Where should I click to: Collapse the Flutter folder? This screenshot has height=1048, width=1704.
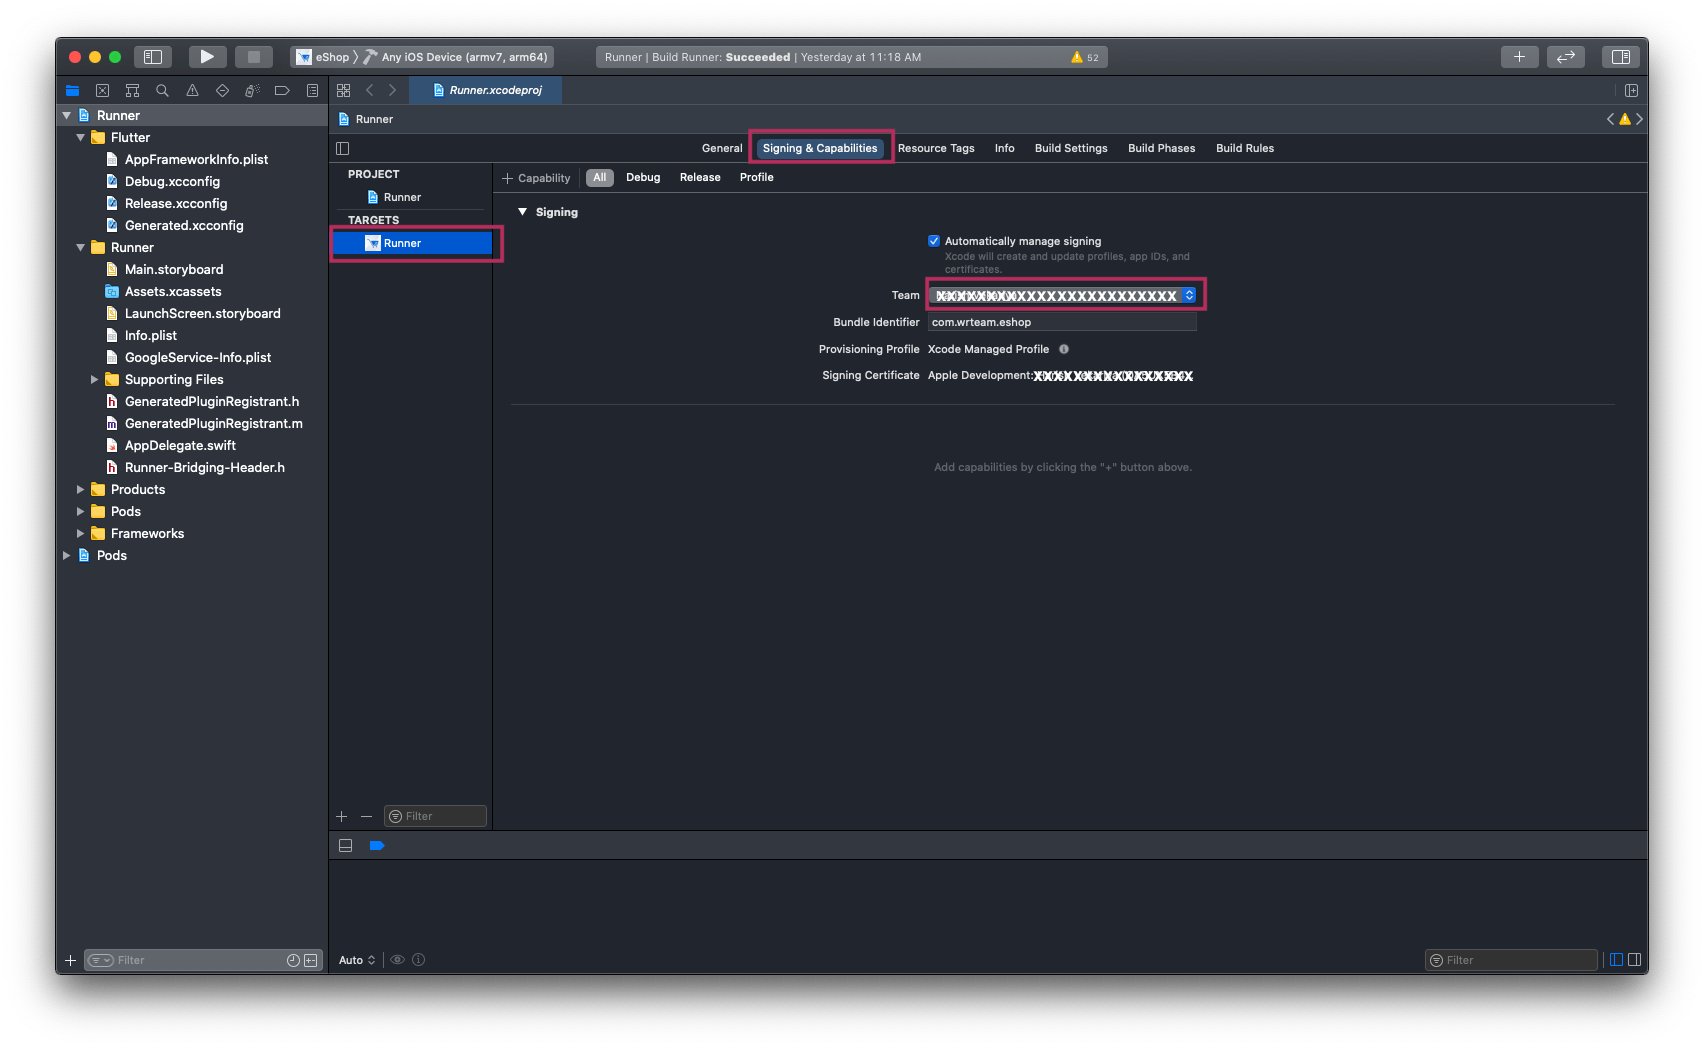point(81,137)
